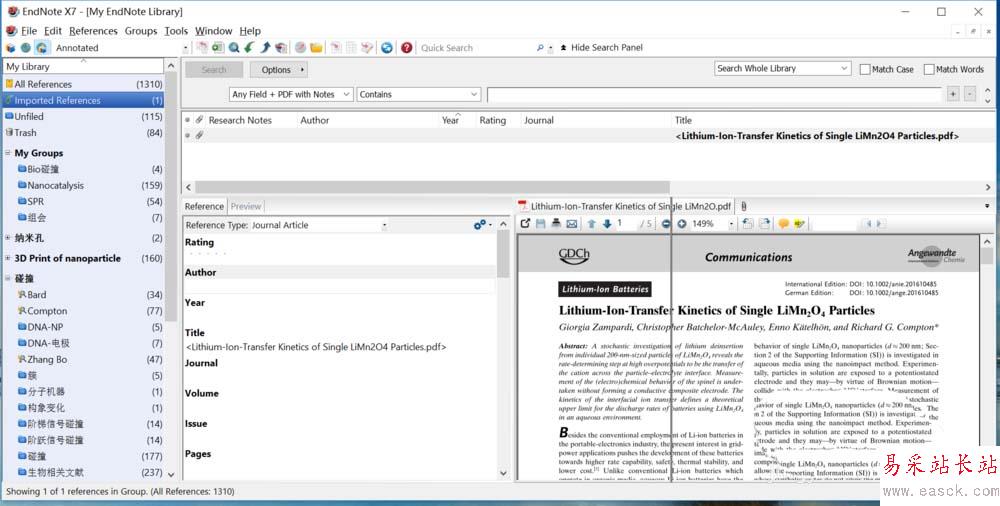Viewport: 1000px width, 506px height.
Task: Select the Unfiled group
Action: click(84, 117)
